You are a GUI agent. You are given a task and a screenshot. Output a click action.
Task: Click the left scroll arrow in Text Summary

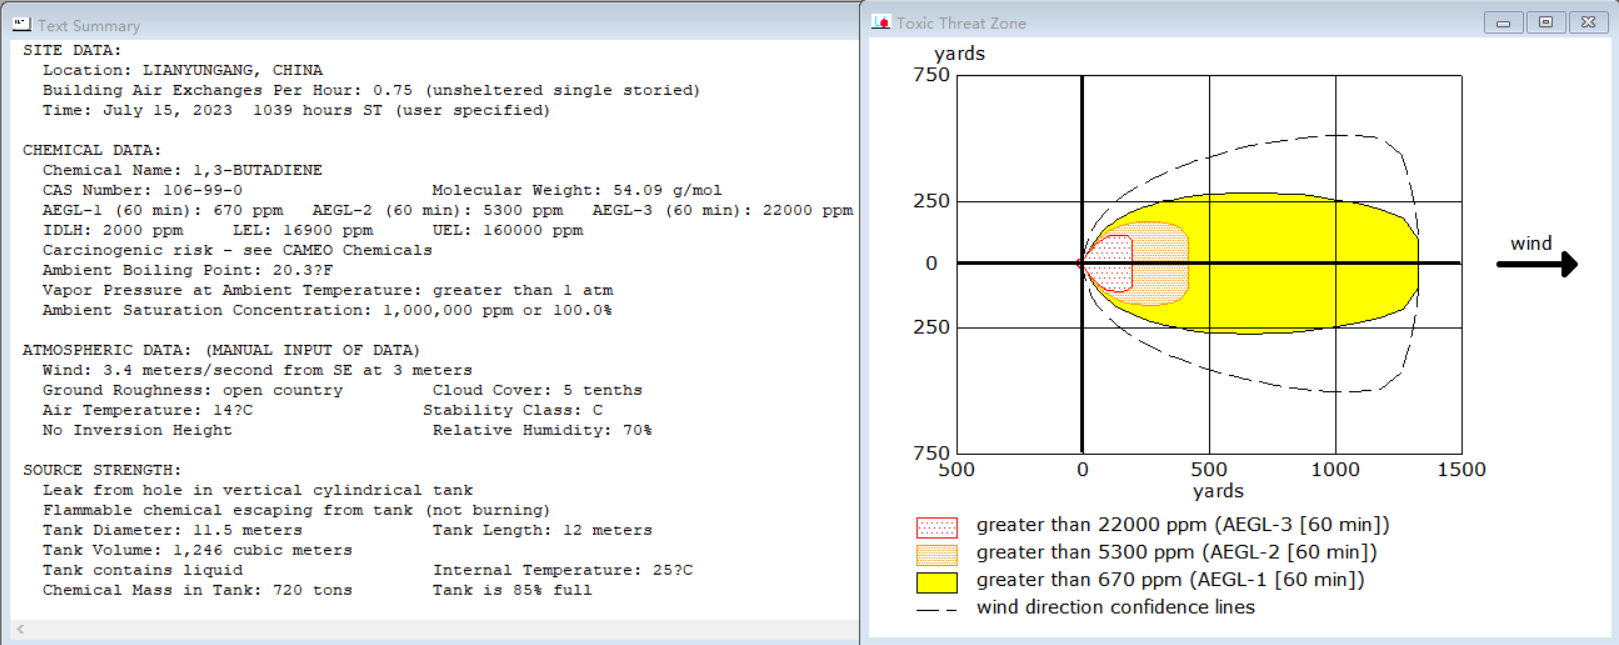pyautogui.click(x=20, y=630)
